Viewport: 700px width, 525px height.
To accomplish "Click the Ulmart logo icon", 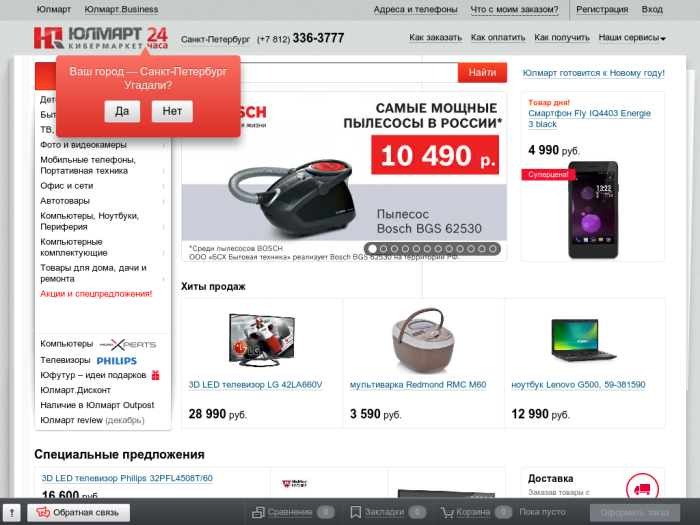I will pos(48,38).
